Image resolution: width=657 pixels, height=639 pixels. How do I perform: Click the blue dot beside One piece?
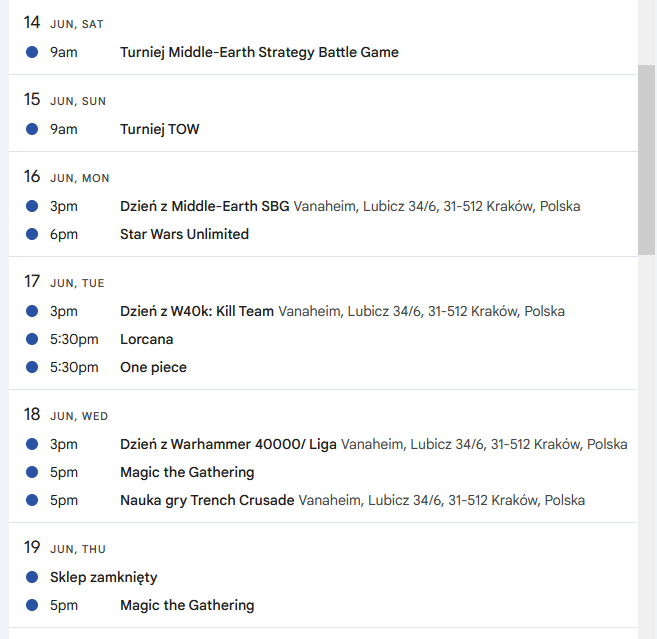32,367
